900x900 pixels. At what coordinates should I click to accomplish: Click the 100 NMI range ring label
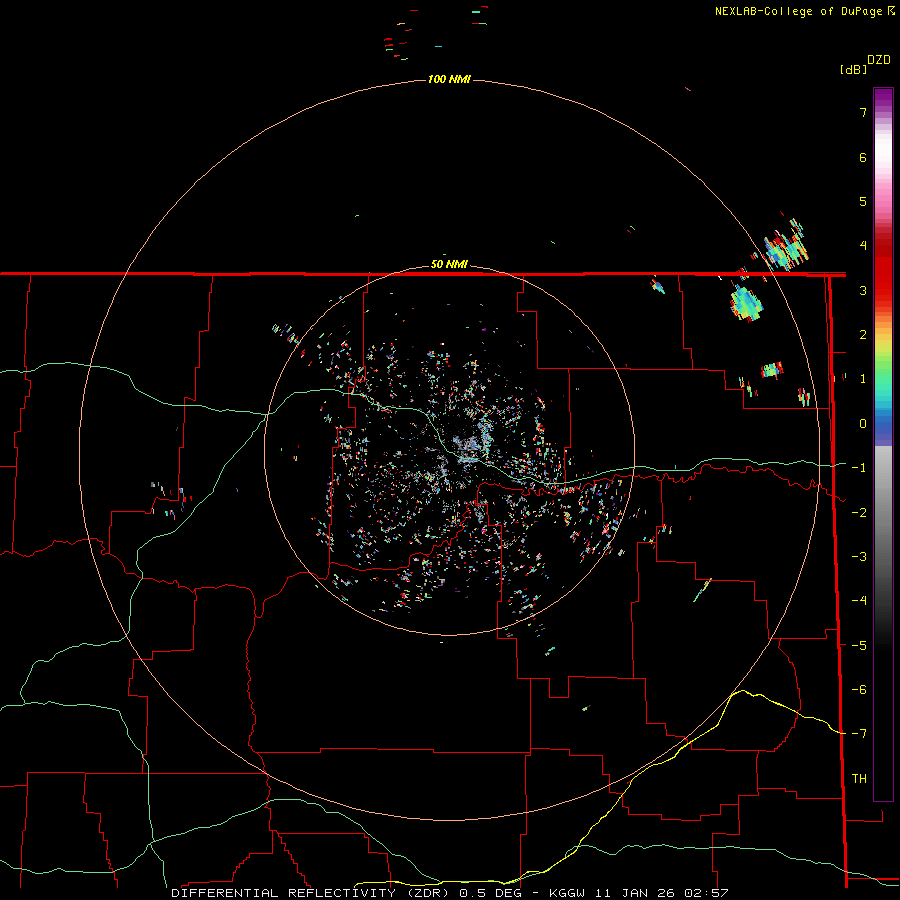[449, 79]
